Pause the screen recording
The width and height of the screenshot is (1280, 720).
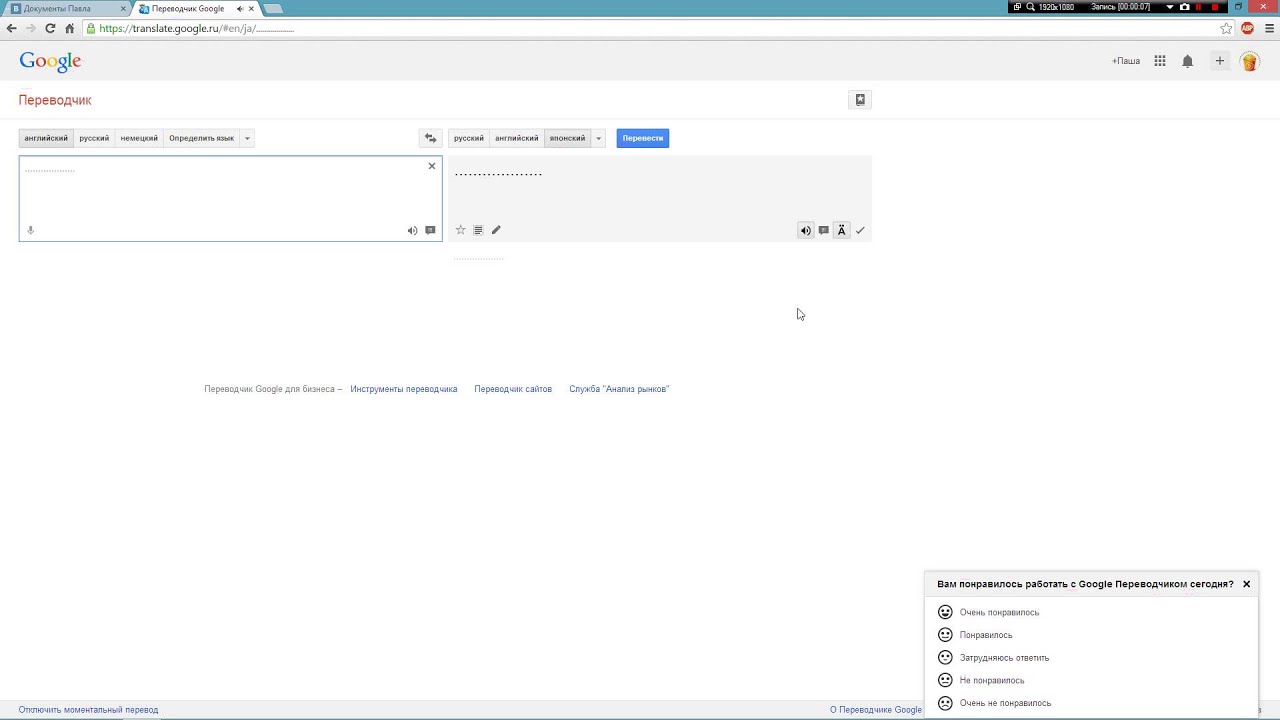[1199, 7]
